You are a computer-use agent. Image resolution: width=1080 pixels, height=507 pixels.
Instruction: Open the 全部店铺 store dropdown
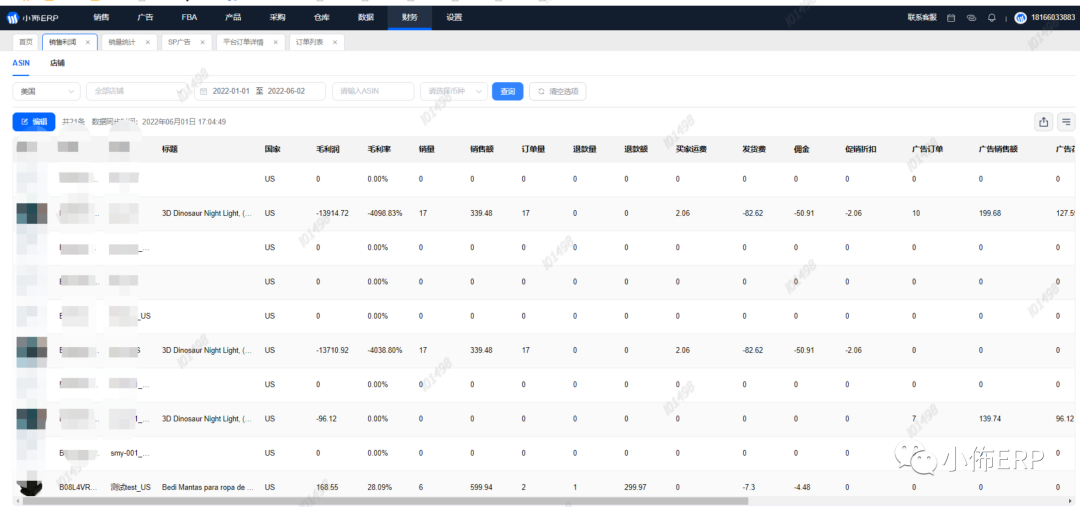tap(138, 91)
